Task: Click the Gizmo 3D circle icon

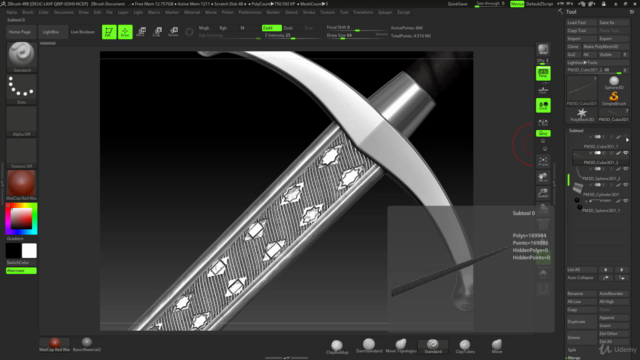Action: pos(189,32)
